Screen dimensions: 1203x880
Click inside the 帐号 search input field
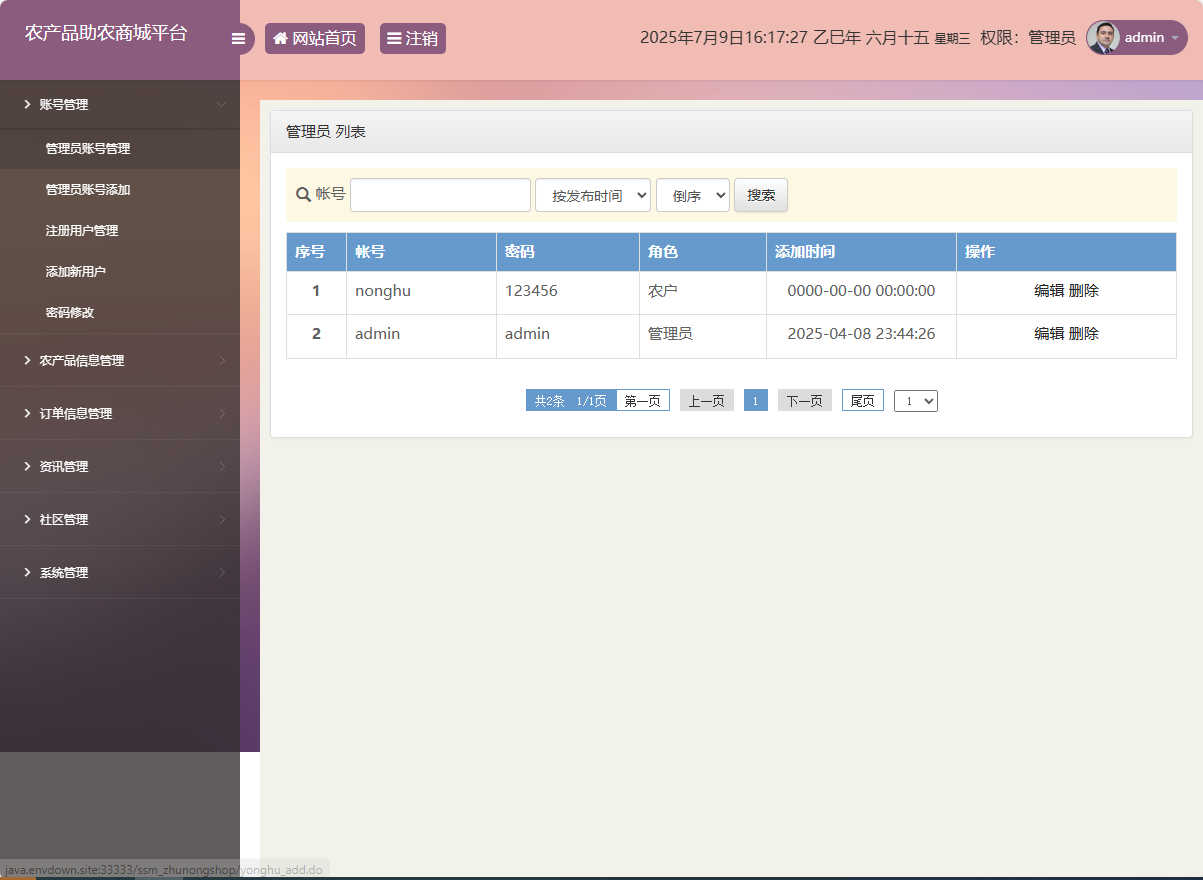(440, 194)
